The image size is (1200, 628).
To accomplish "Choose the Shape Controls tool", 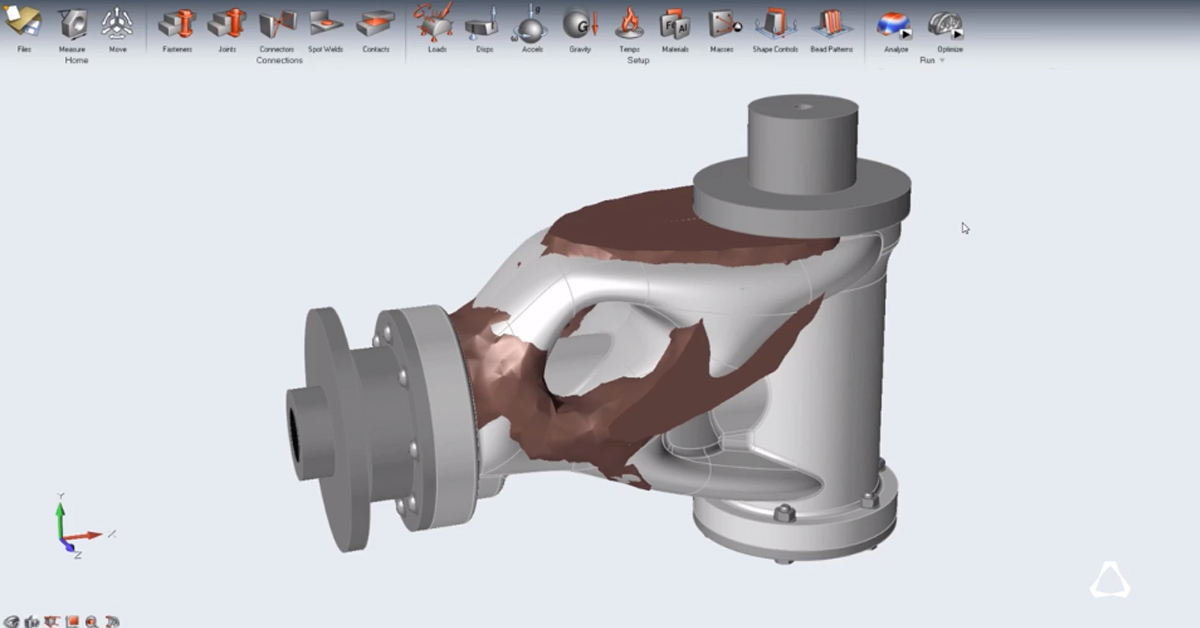I will point(775,26).
